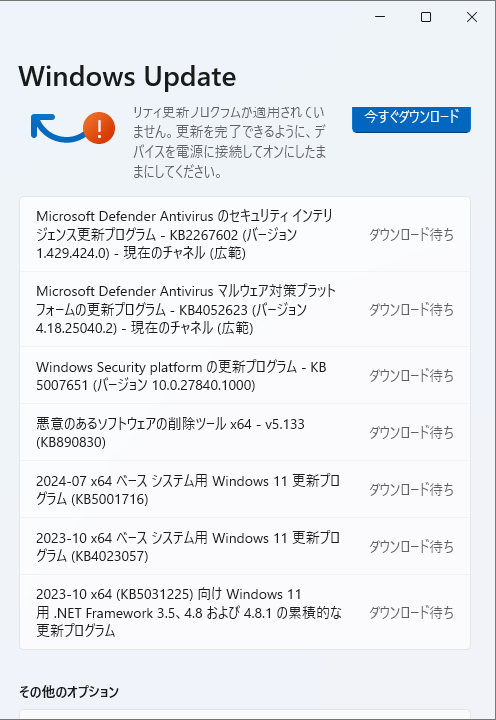Screen dimensions: 496x720
Task: Click the その他のオプション section heading
Action: click(69, 692)
